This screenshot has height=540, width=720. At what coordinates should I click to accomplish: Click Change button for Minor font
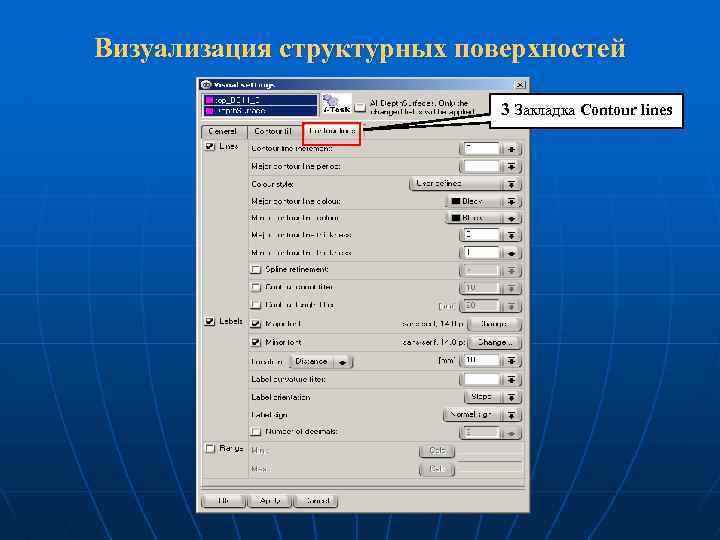(x=495, y=343)
